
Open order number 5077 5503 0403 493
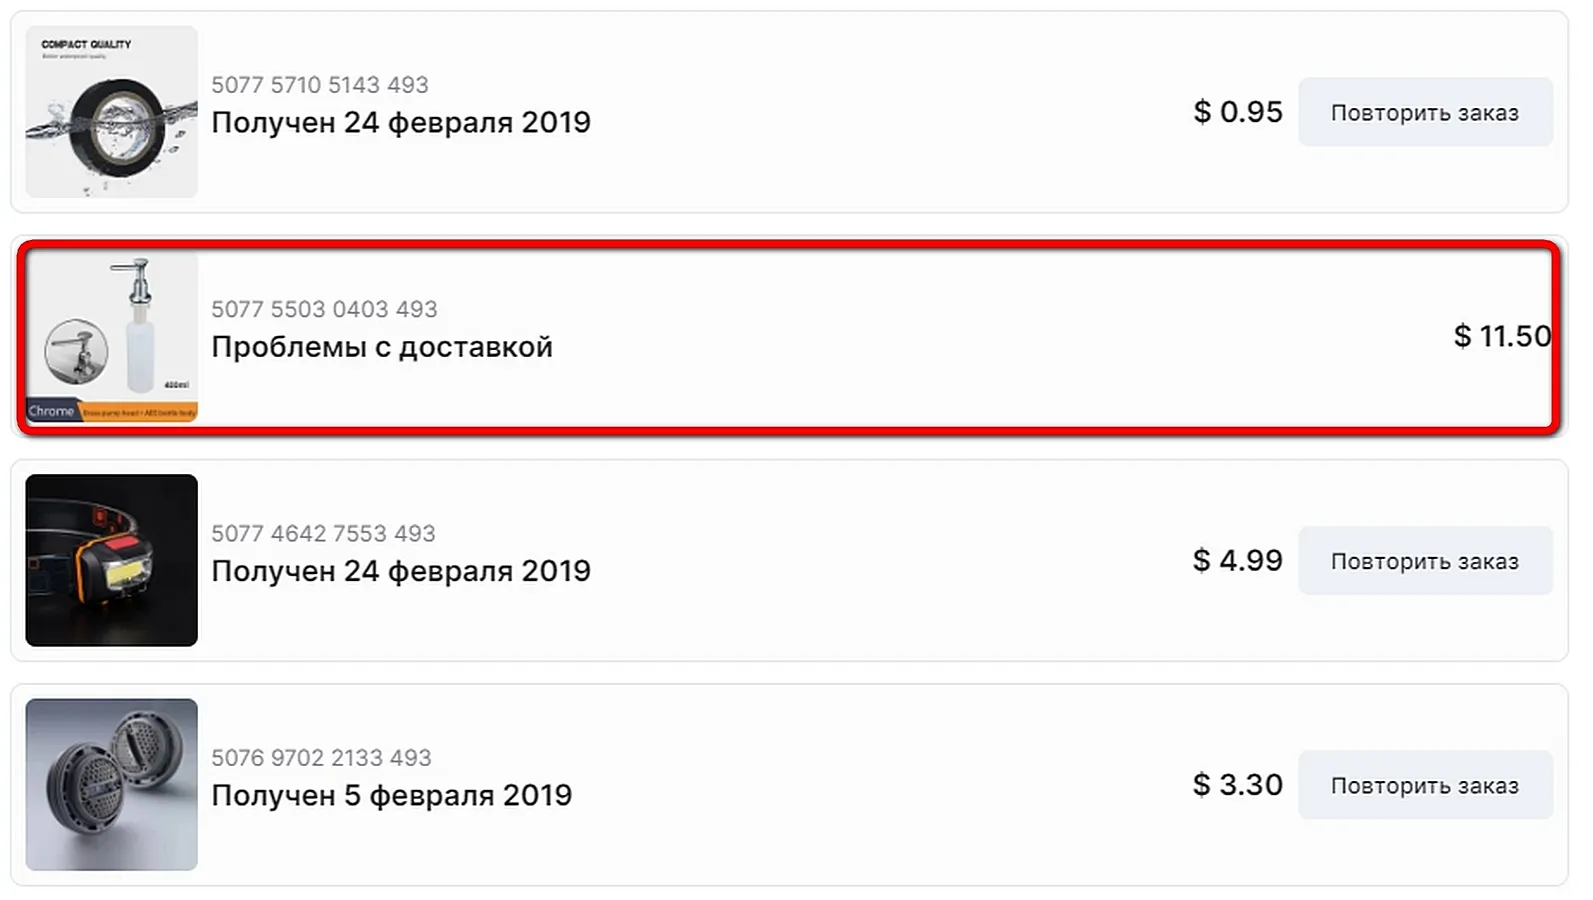tap(324, 309)
